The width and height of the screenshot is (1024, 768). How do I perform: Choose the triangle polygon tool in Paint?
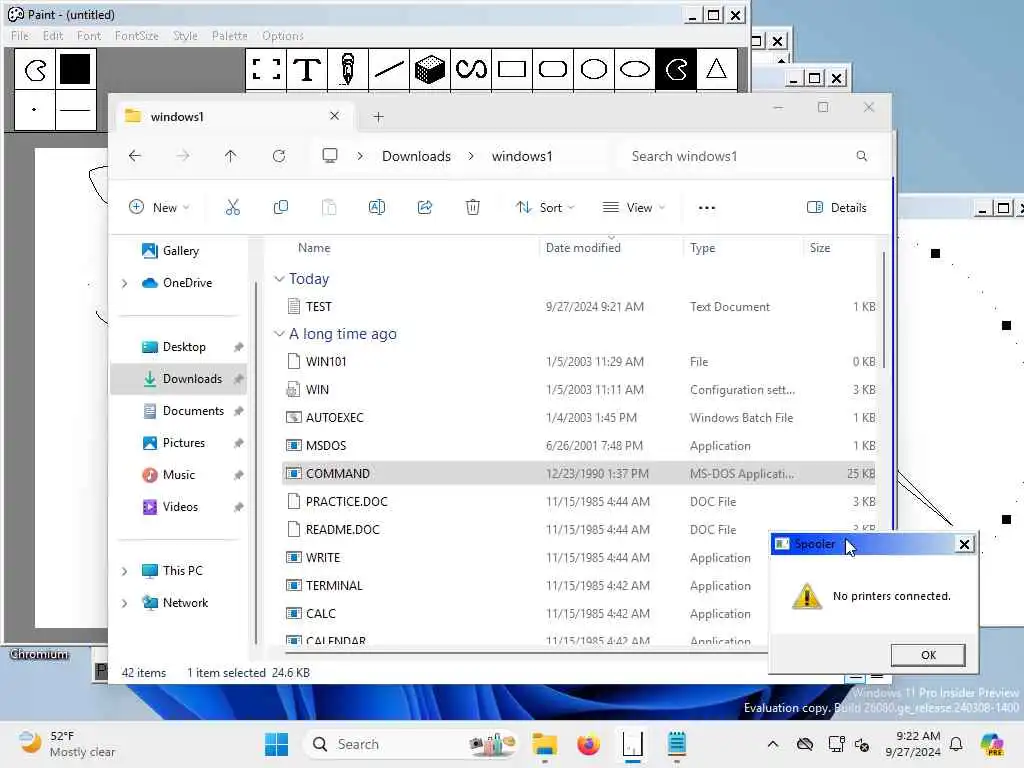pos(716,69)
